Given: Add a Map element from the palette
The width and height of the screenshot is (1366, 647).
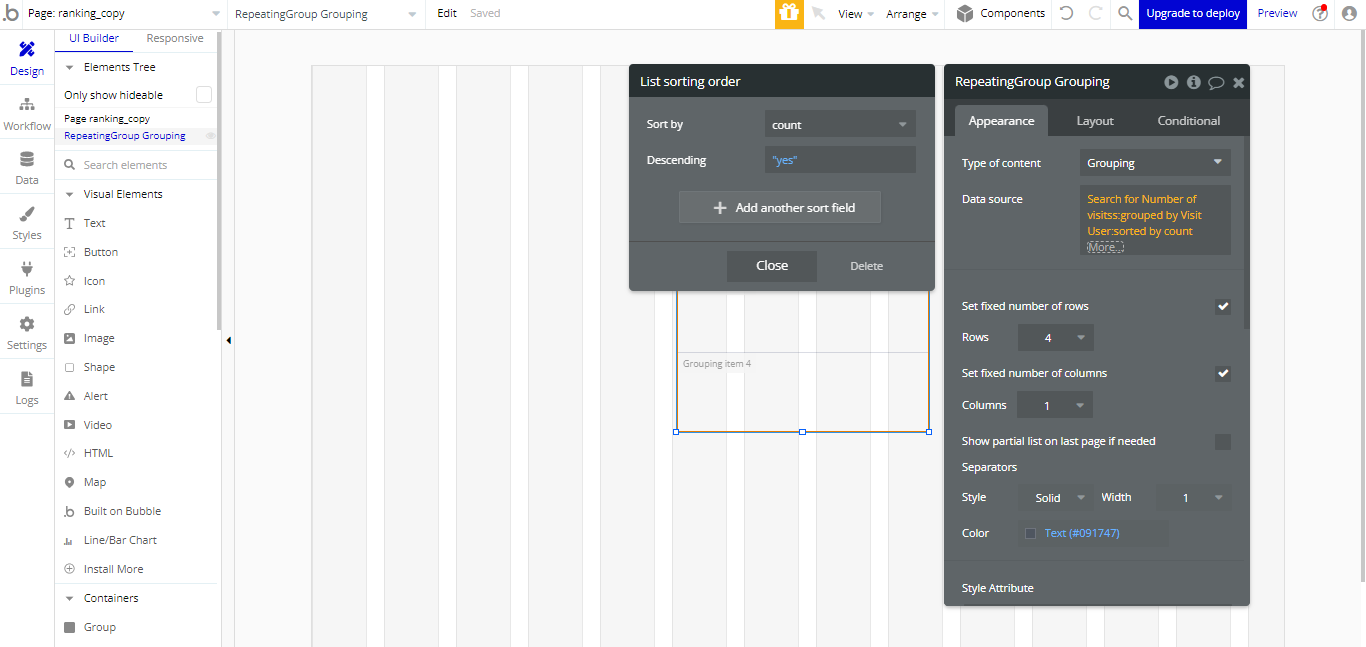Looking at the screenshot, I should (95, 482).
